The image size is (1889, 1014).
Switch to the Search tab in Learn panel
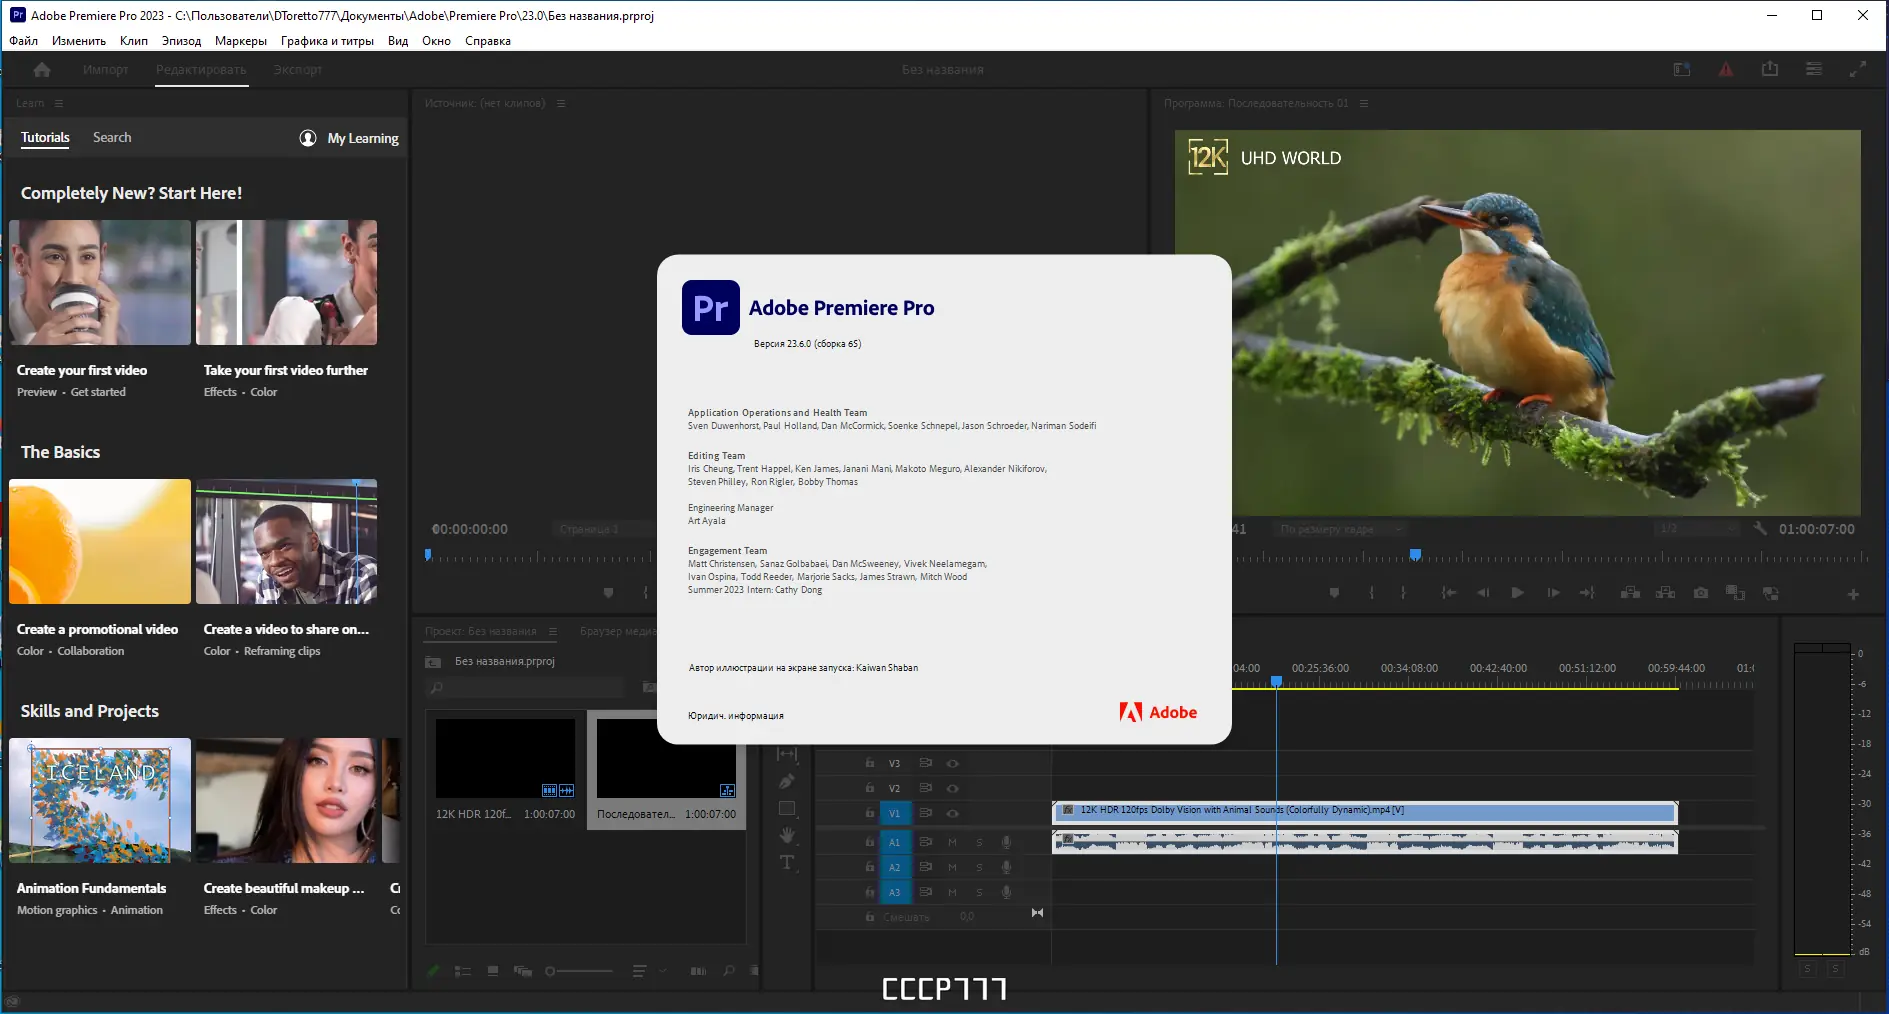pyautogui.click(x=112, y=138)
